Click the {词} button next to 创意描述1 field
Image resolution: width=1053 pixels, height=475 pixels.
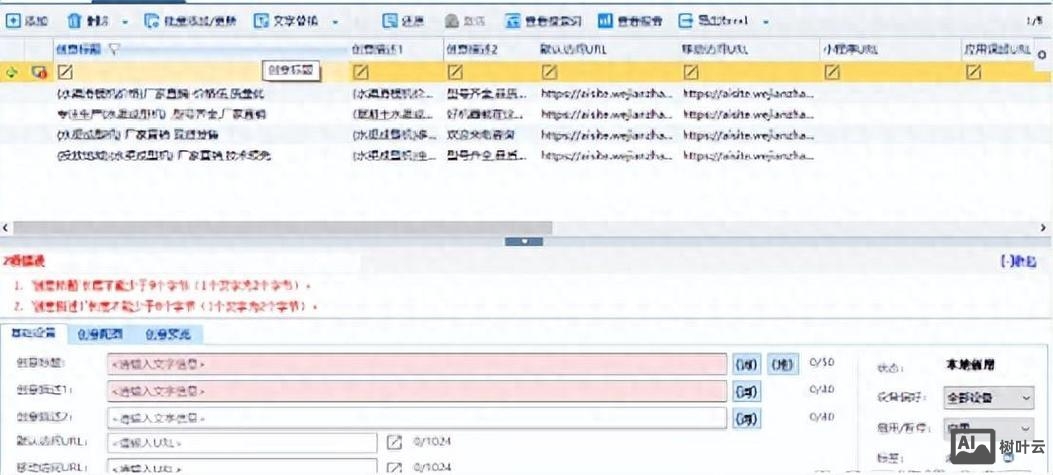pos(747,390)
